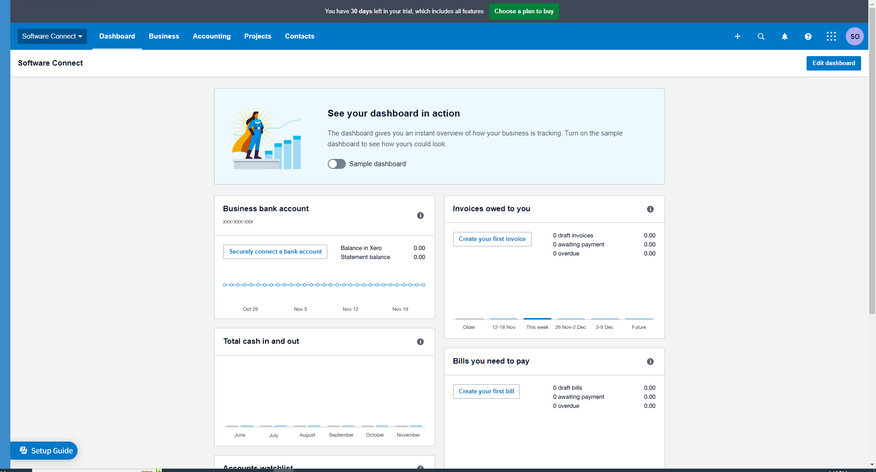This screenshot has width=876, height=472.
Task: Open the Setup Guide button
Action: 45,451
